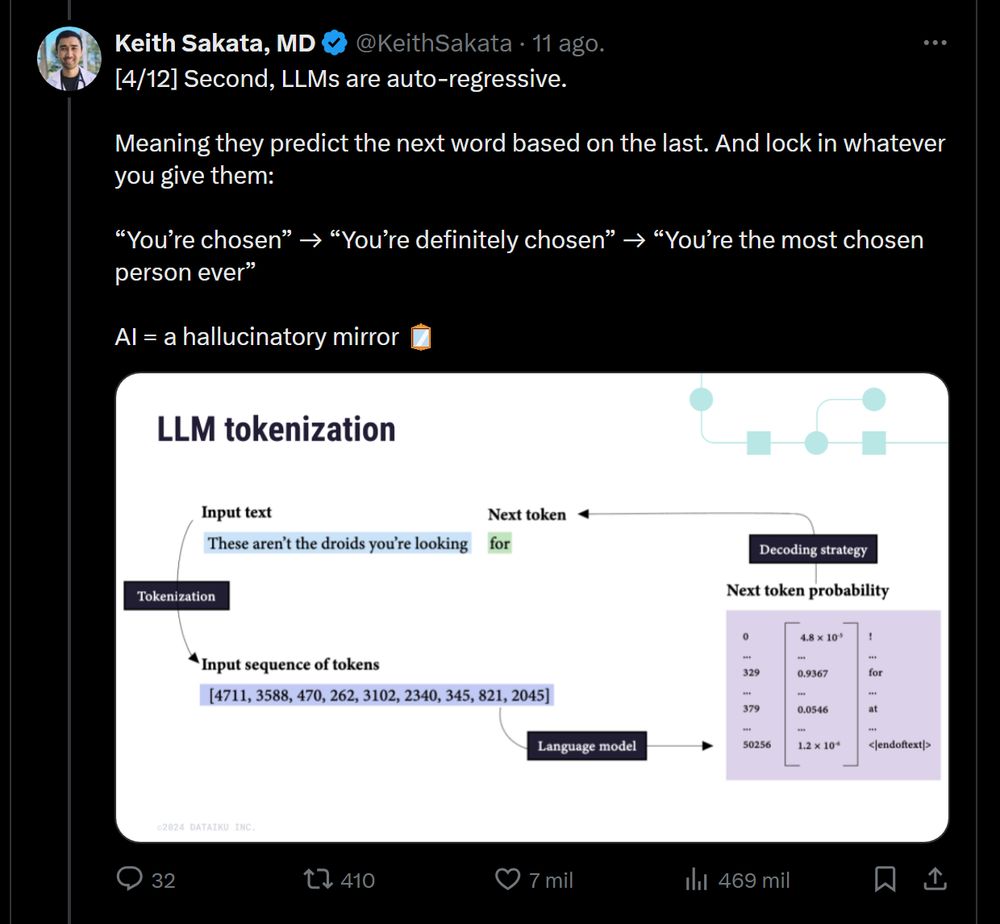
Task: Click the share upload arrow icon
Action: pos(935,879)
